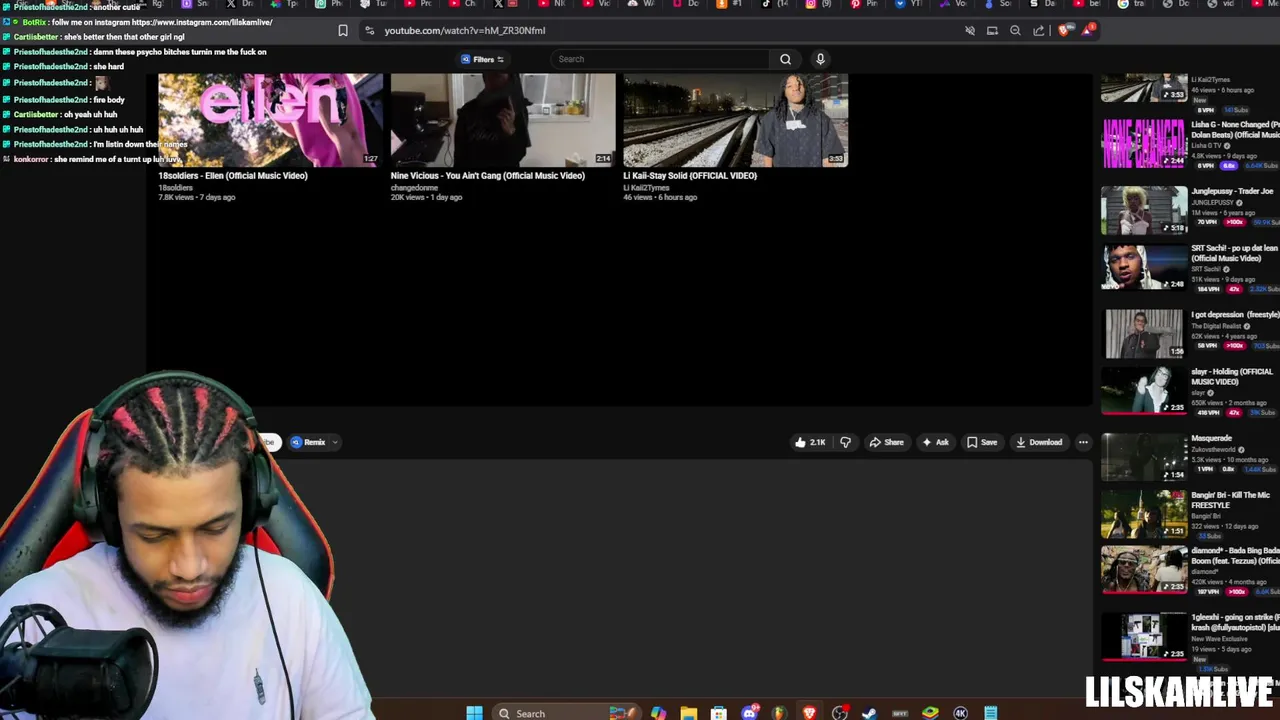This screenshot has height=720, width=1280.
Task: Save the video to a playlist
Action: pyautogui.click(x=981, y=442)
